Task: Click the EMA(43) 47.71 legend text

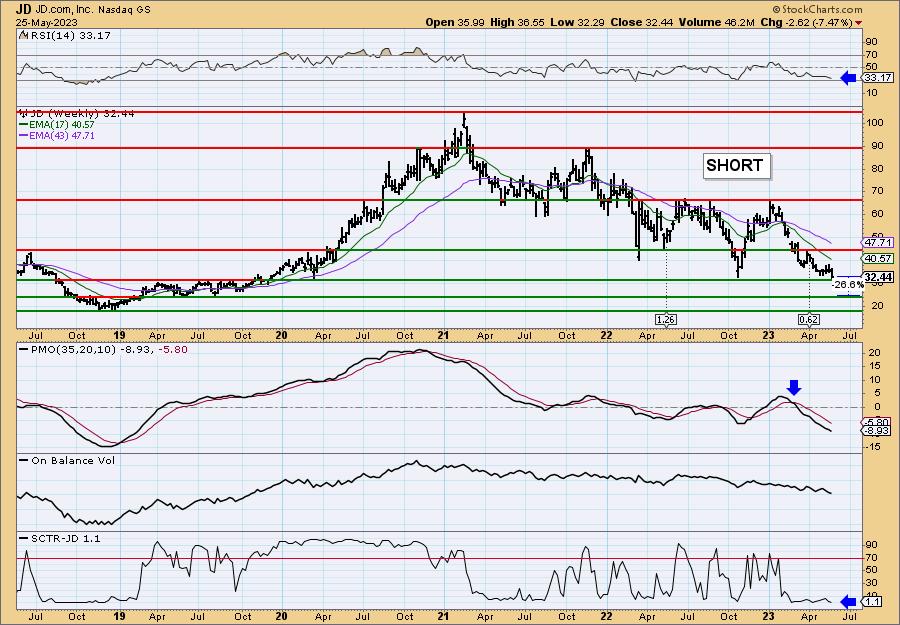Action: 61,136
